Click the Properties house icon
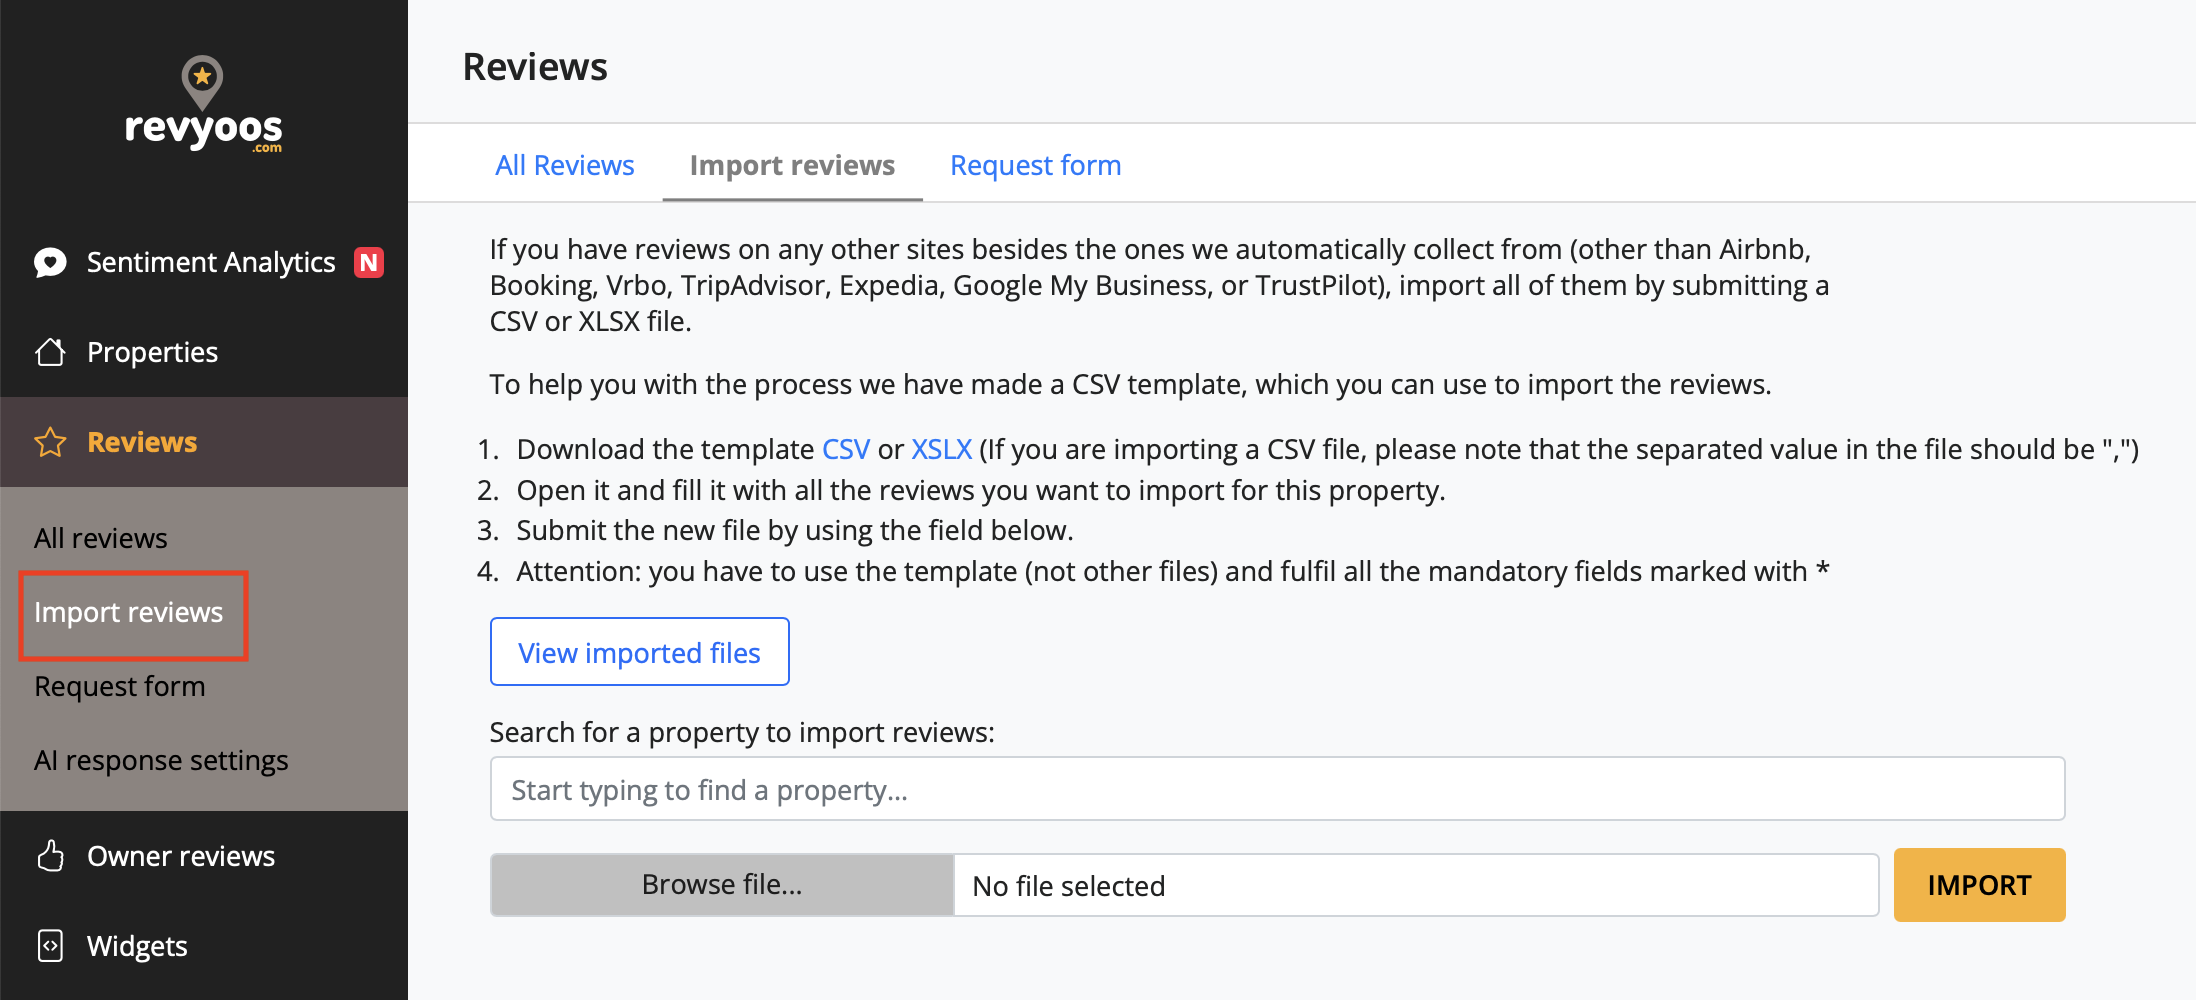The width and height of the screenshot is (2196, 1000). 50,352
